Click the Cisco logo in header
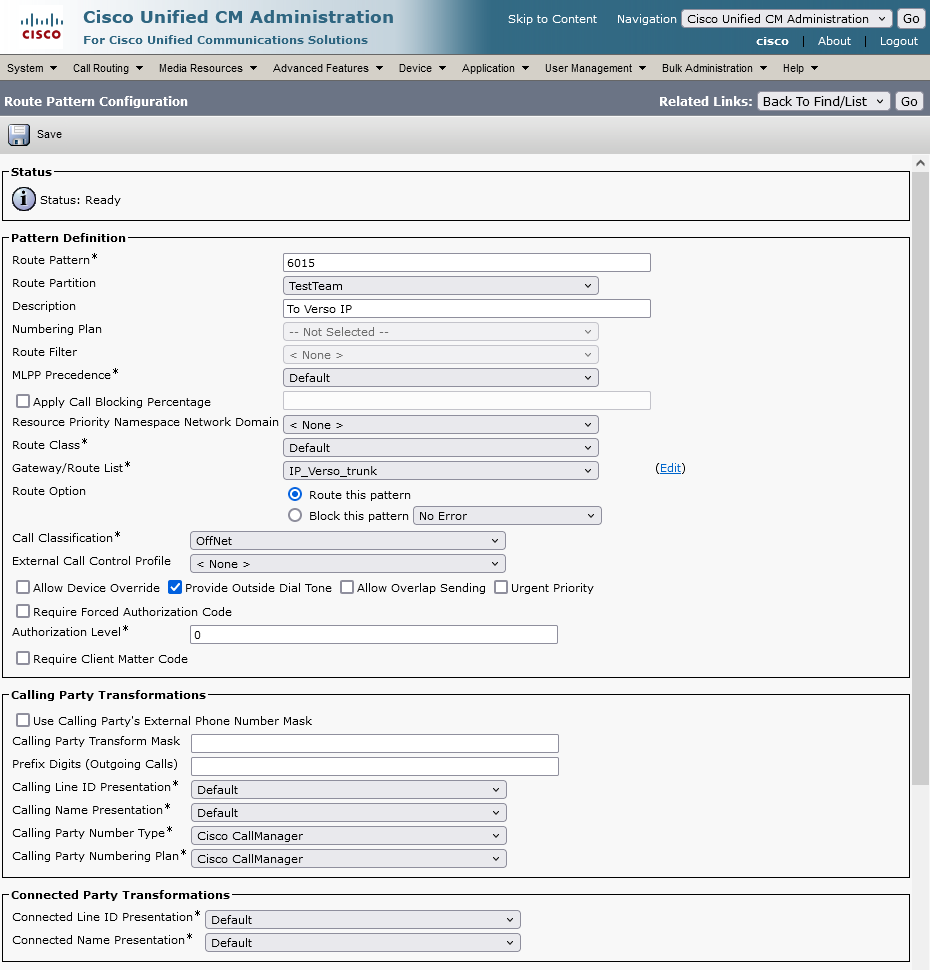930x970 pixels. pyautogui.click(x=41, y=27)
